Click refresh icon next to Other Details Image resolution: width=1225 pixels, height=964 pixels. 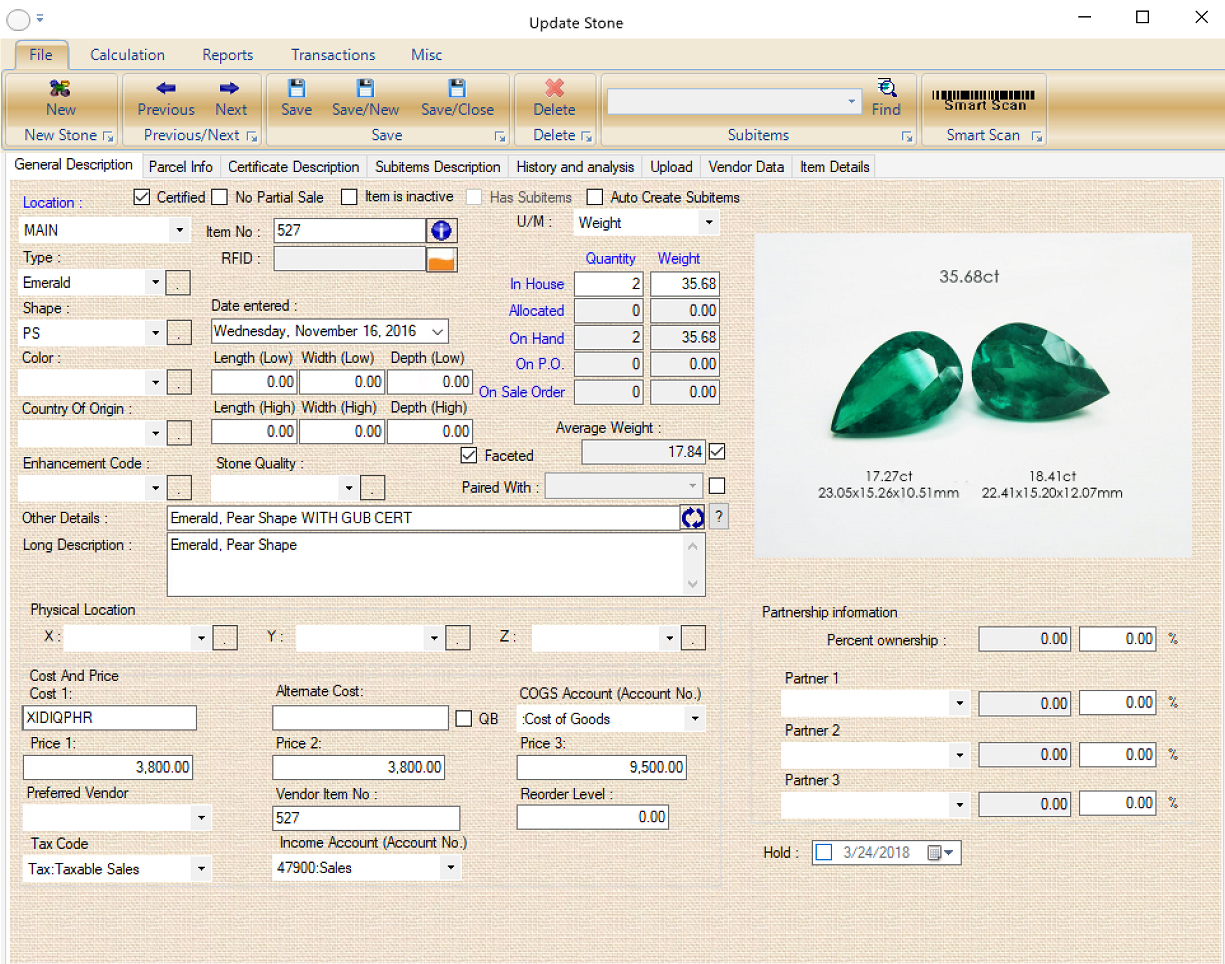[693, 517]
